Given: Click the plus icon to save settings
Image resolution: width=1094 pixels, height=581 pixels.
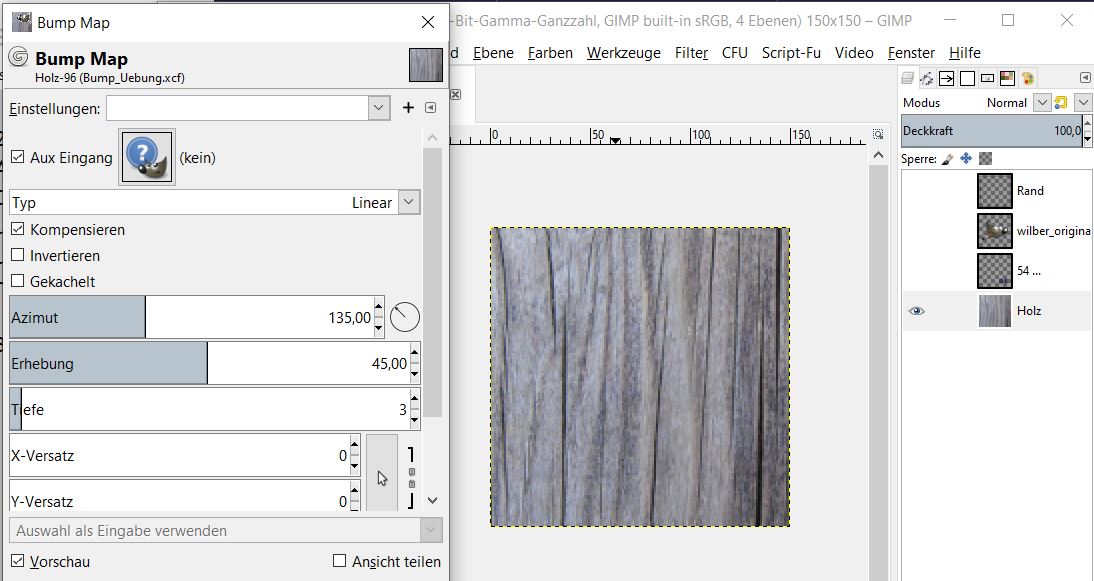Looking at the screenshot, I should click(x=408, y=108).
